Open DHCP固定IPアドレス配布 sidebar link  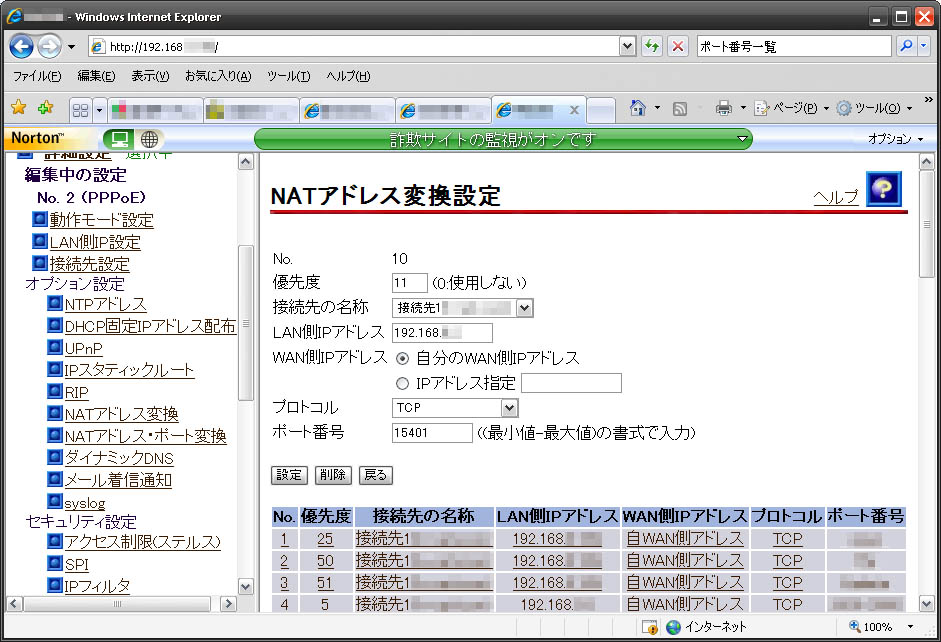click(x=150, y=326)
